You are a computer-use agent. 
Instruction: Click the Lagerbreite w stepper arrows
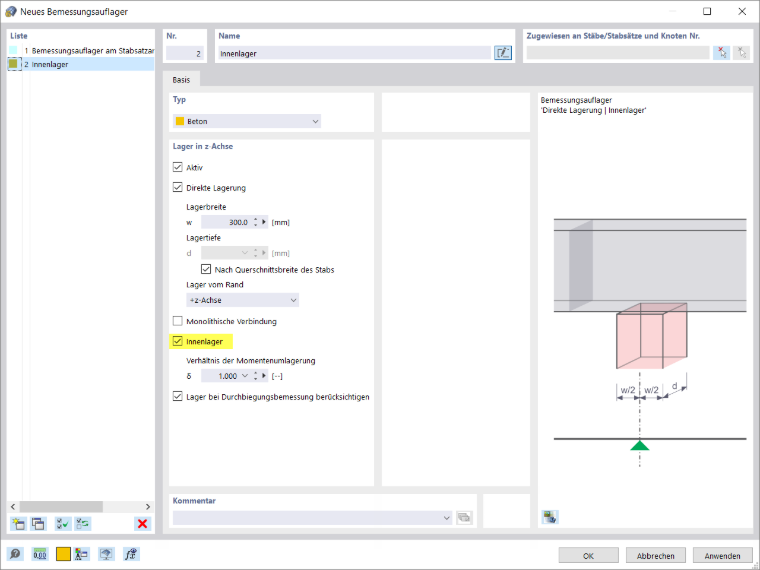pos(255,222)
